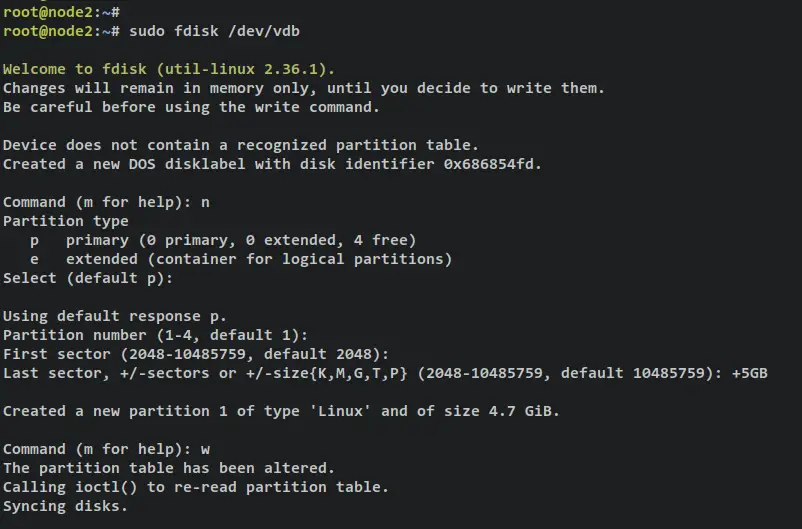Screen dimensions: 802x529
Task: Click the 'Syncing disks.' line
Action: click(65, 506)
